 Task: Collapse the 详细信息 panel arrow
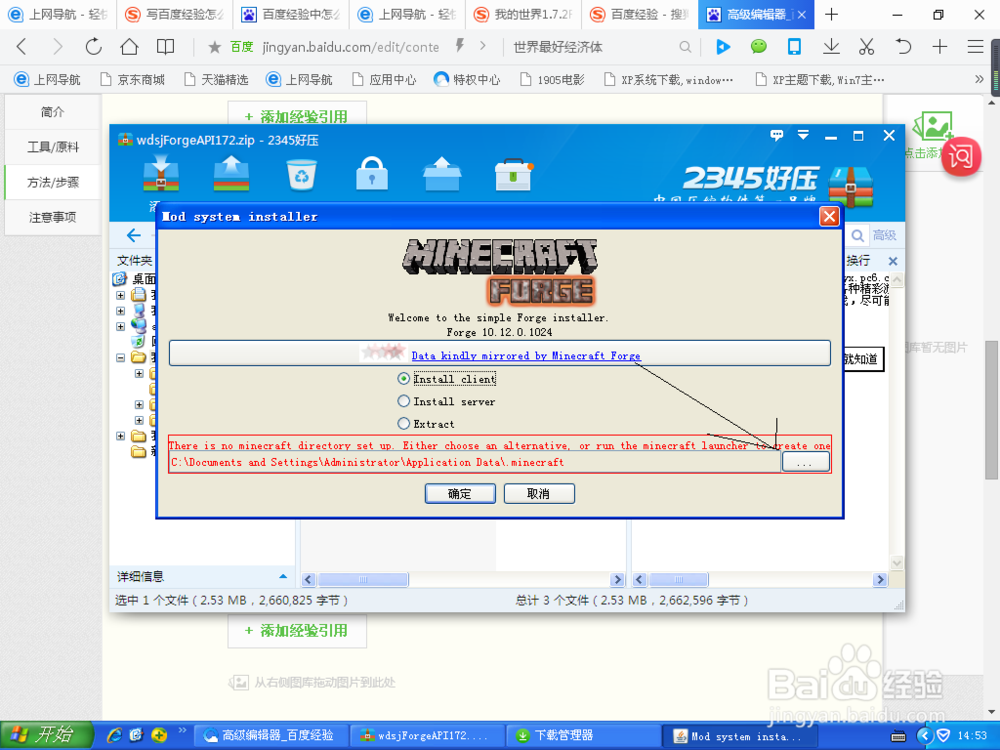click(x=283, y=577)
